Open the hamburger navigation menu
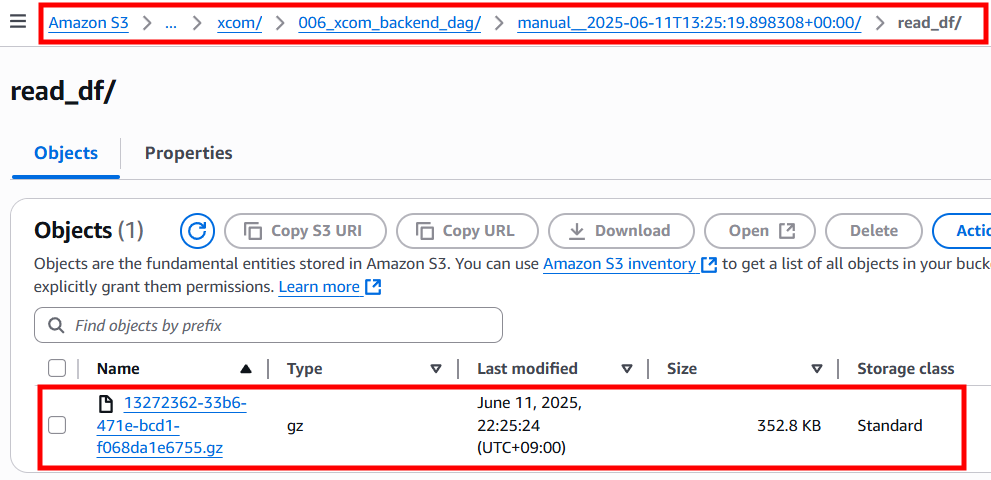The image size is (991, 480). [18, 22]
